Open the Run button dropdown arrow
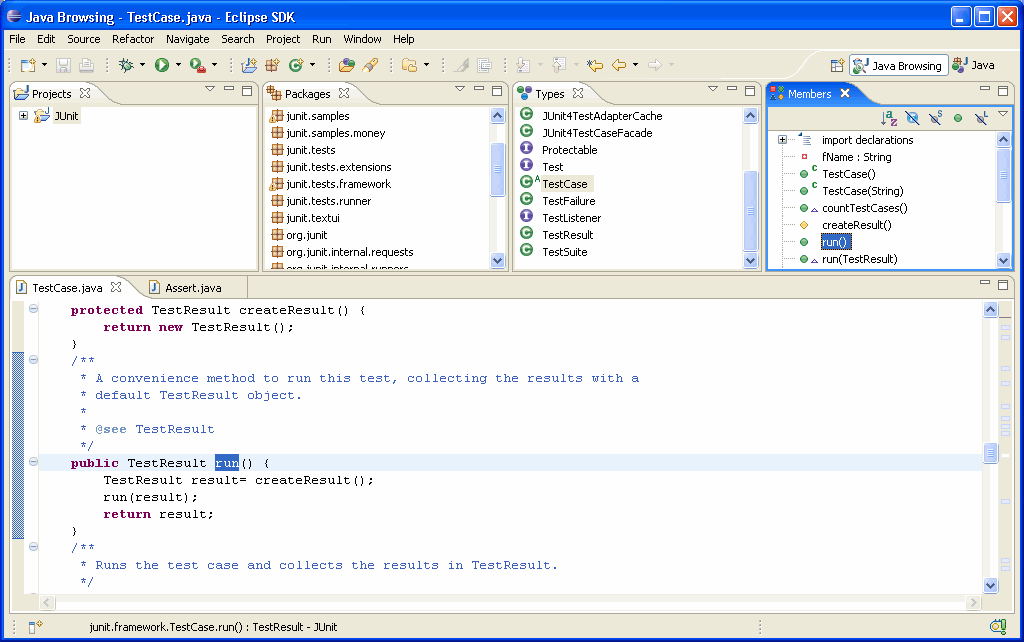1024x642 pixels. click(178, 65)
